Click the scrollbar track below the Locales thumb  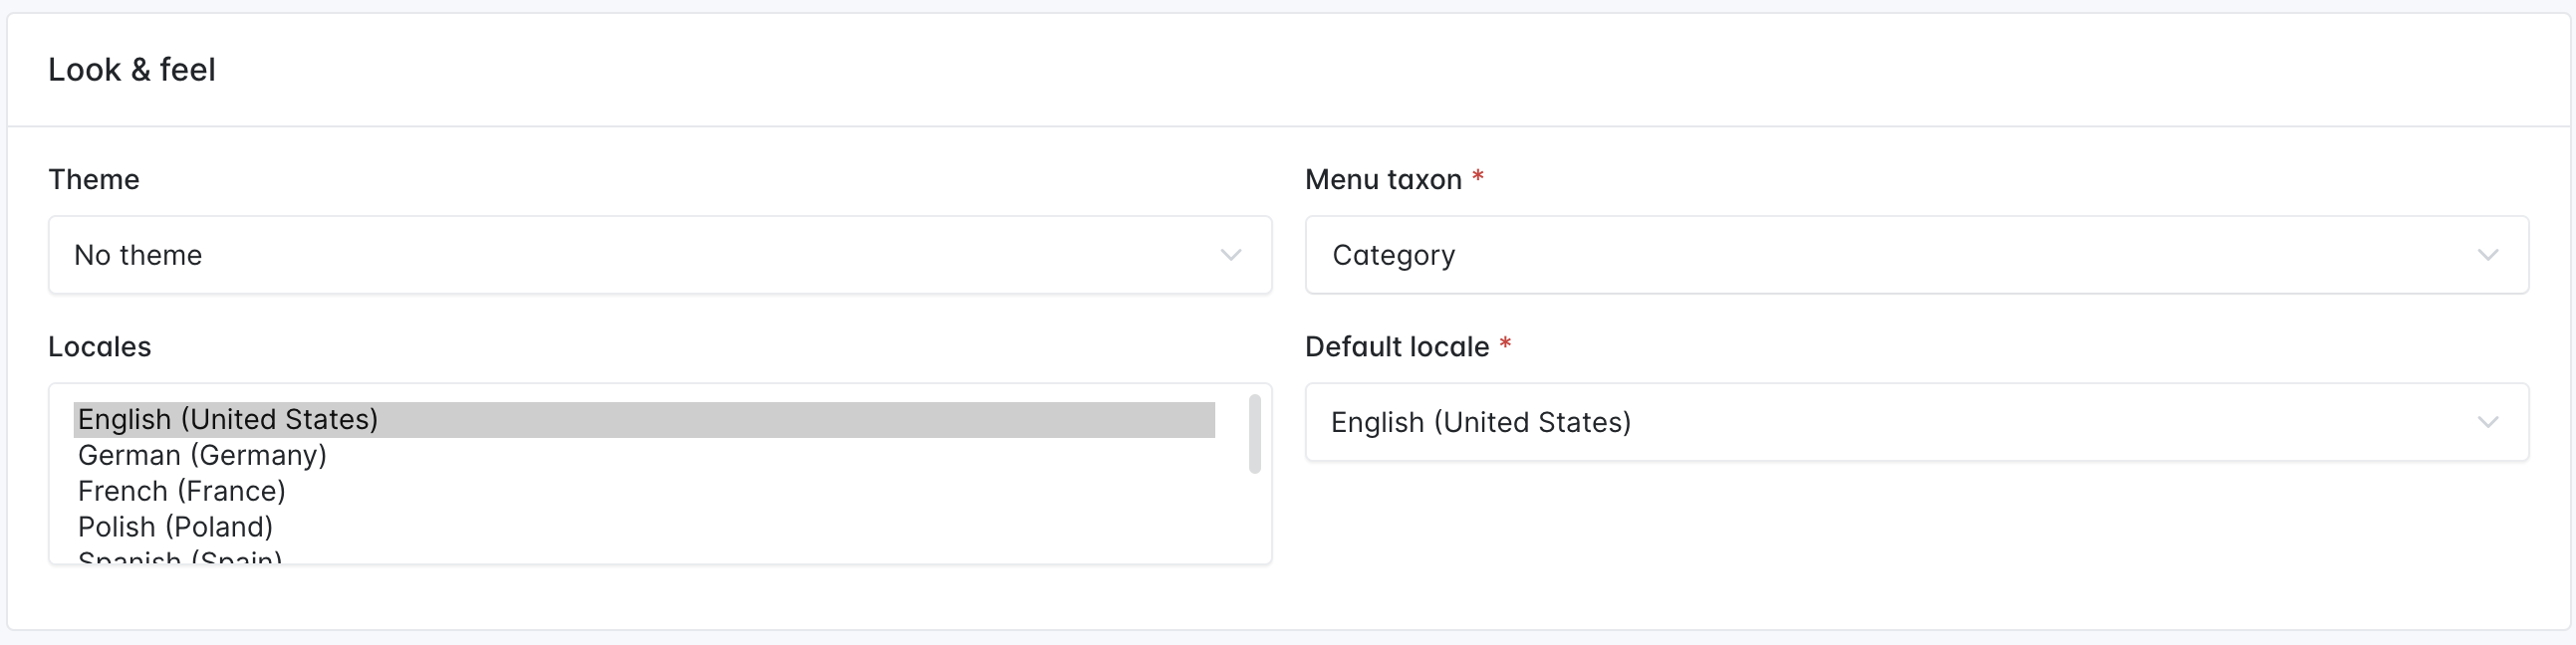[1254, 517]
